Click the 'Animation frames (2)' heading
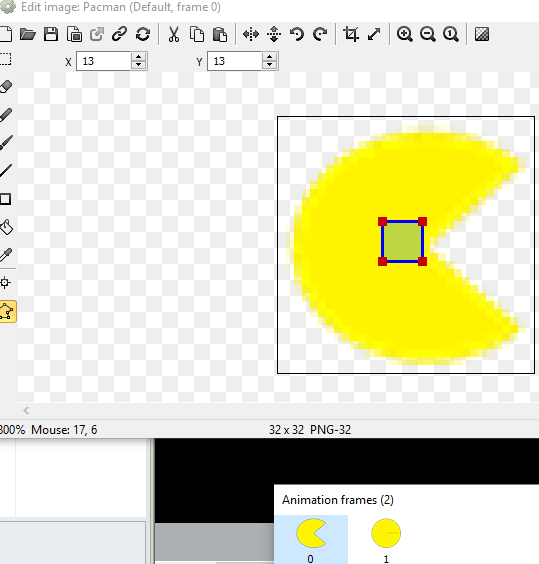Image resolution: width=539 pixels, height=564 pixels. click(x=338, y=500)
